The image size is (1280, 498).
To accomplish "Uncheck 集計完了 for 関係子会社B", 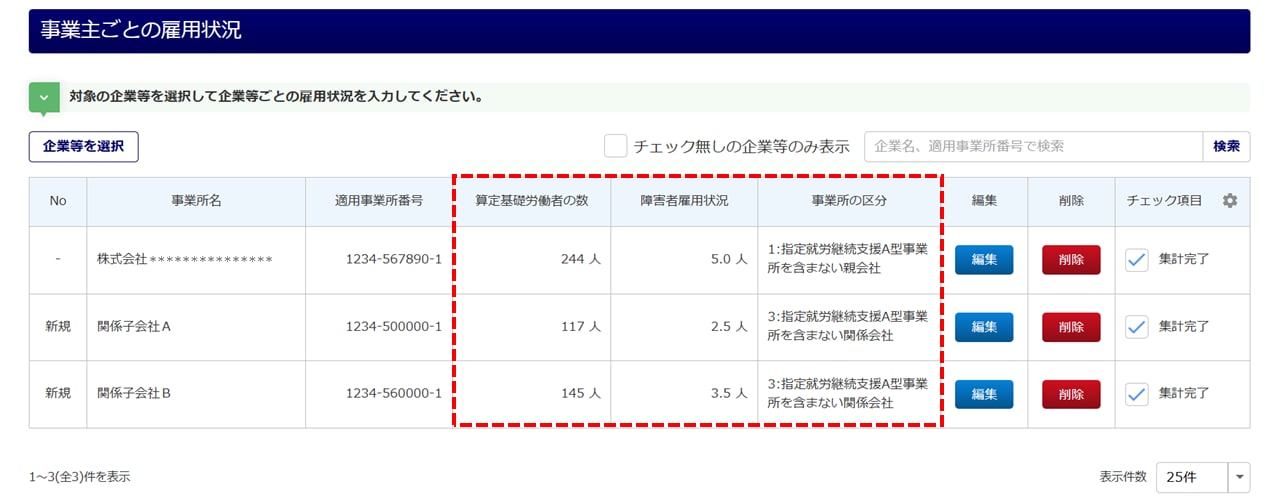I will click(1137, 394).
